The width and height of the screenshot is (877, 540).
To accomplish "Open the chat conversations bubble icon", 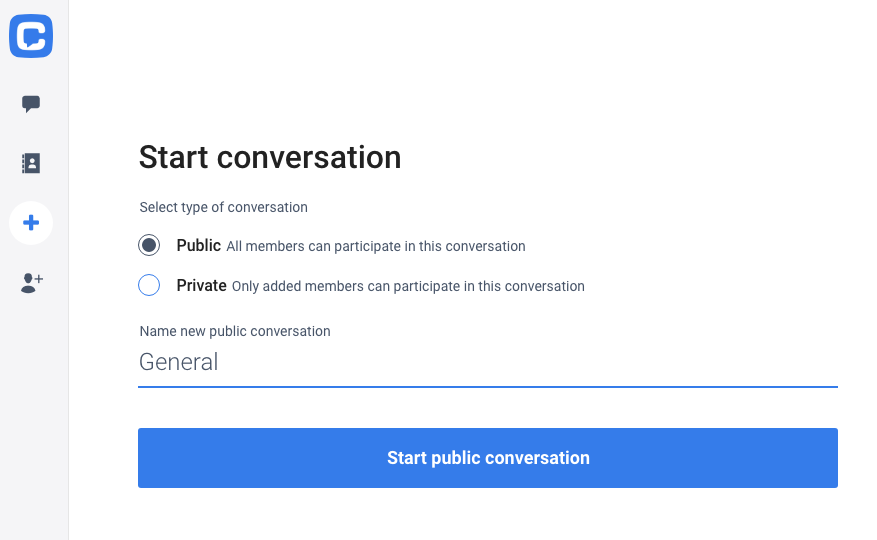I will 31,104.
